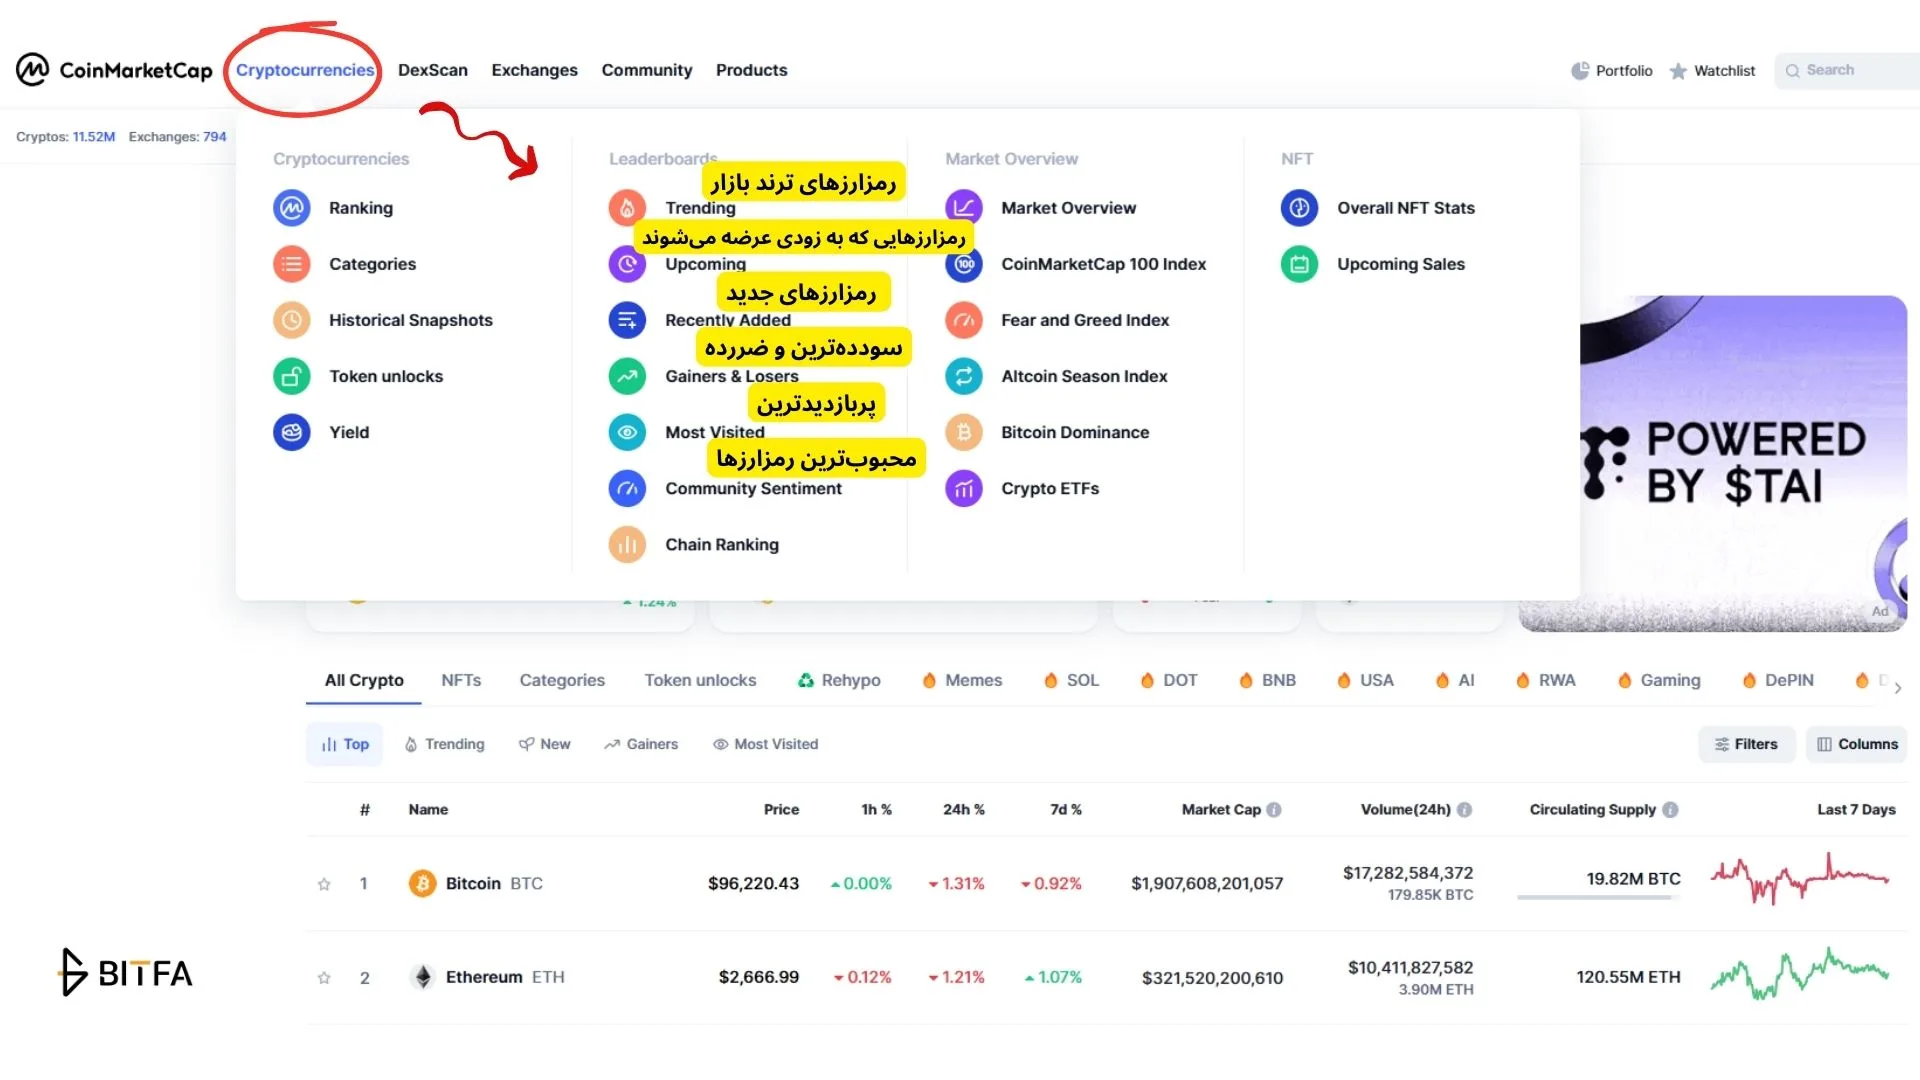This screenshot has height=1080, width=1920.
Task: Star Ethereum to add to watchlist
Action: [324, 978]
